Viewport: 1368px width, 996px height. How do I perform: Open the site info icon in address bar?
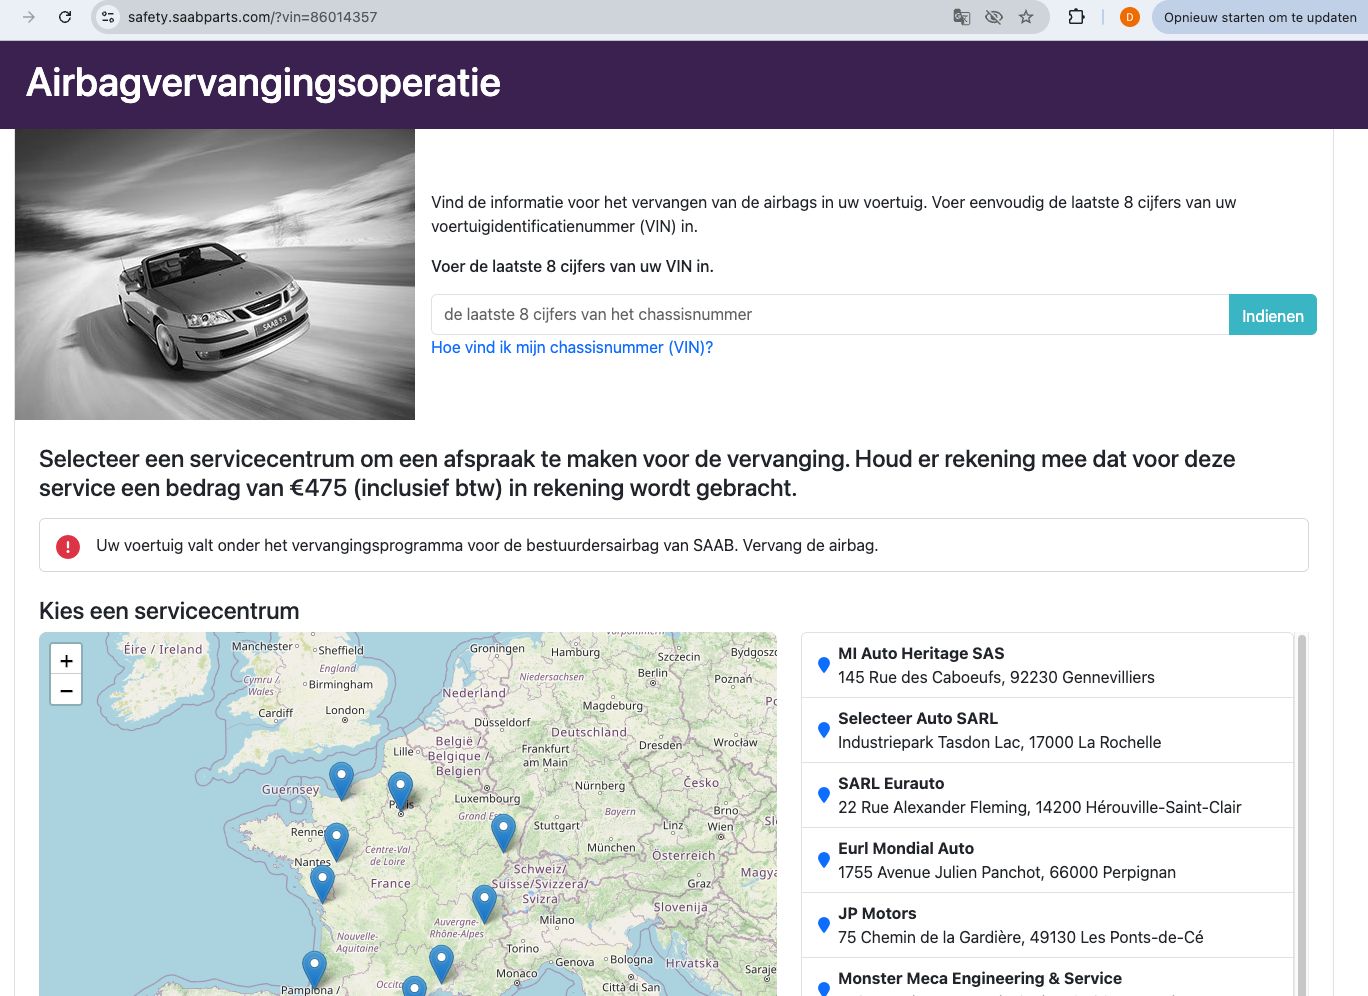tap(109, 17)
